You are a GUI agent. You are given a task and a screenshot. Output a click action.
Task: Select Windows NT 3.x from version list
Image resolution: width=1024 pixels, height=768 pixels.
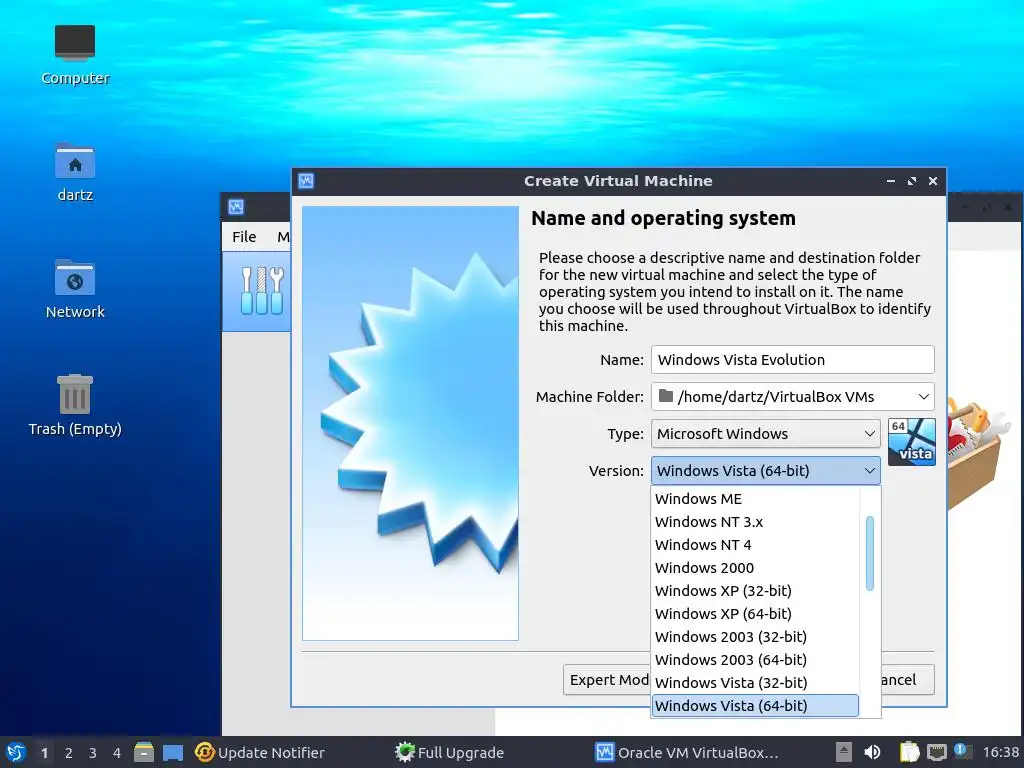(x=756, y=522)
